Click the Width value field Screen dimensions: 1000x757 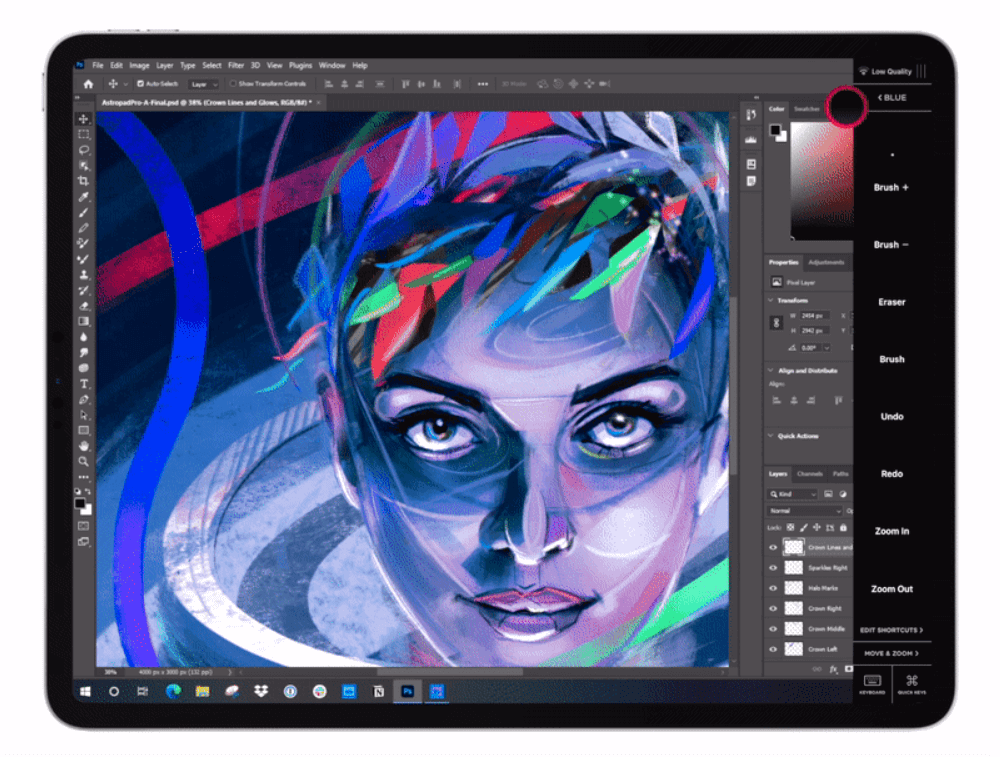pyautogui.click(x=814, y=316)
